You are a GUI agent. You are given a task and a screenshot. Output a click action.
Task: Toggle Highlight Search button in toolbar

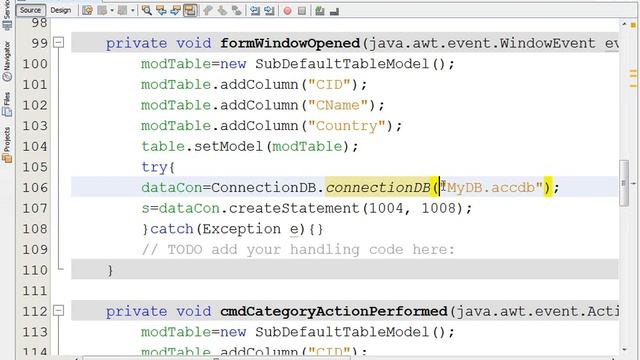[190, 11]
